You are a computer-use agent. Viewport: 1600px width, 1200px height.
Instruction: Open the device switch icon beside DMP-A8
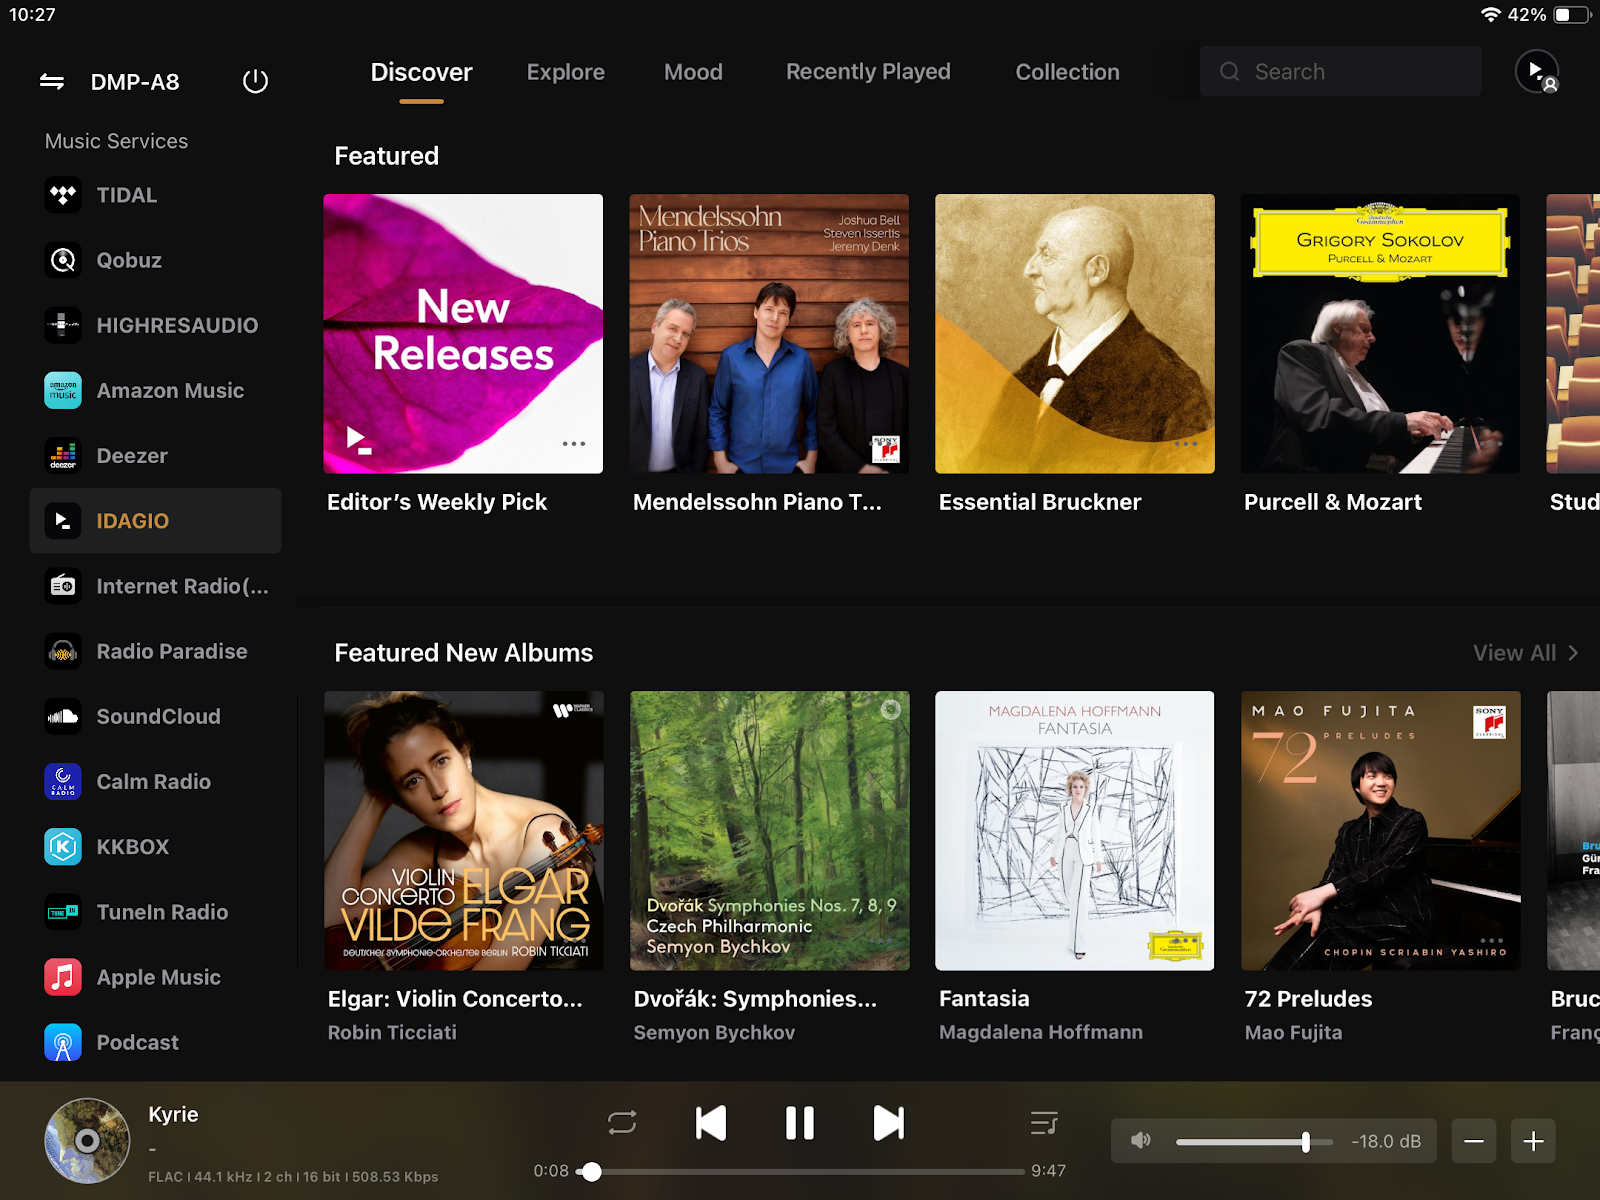(x=52, y=82)
